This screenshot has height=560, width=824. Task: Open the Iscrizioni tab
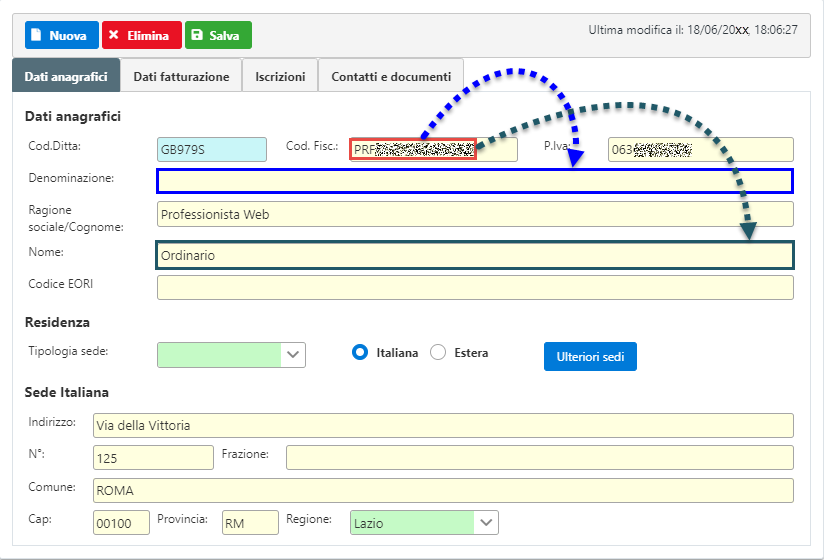pyautogui.click(x=280, y=76)
